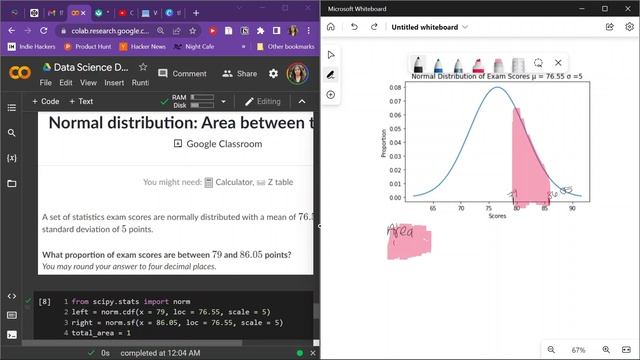Open Indie Hackers bookmark
This screenshot has height=360, width=640.
(x=31, y=47)
